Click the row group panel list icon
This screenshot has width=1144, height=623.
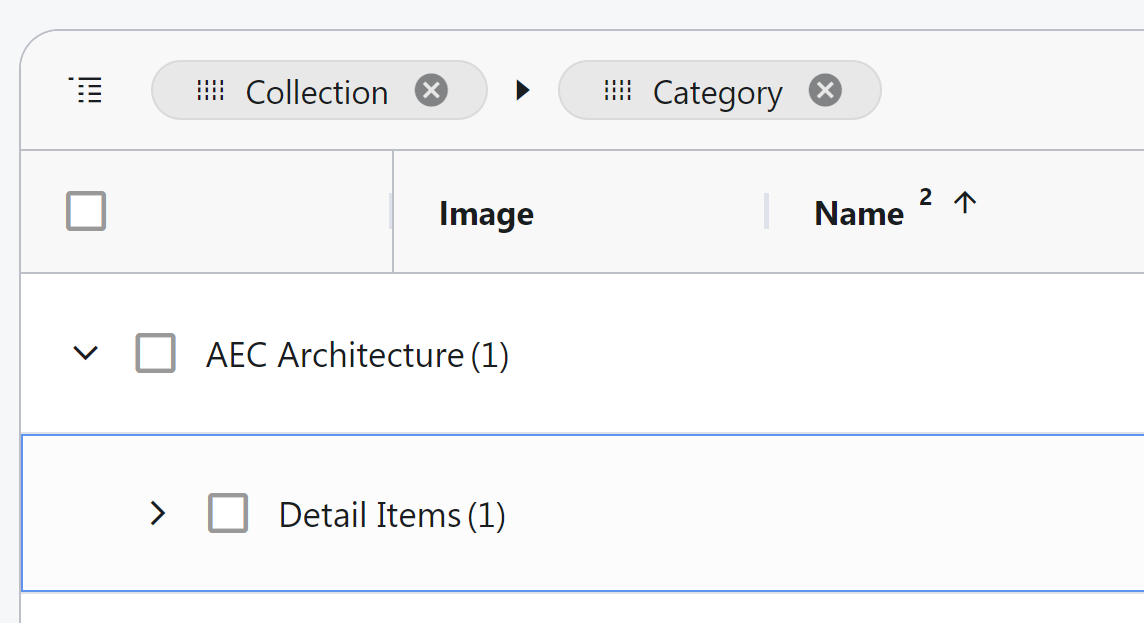coord(86,90)
